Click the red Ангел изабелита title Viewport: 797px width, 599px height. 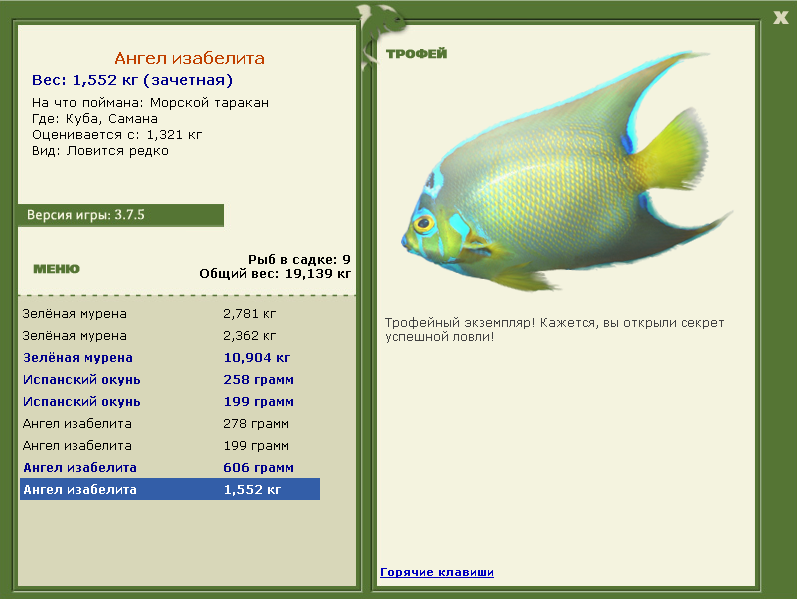click(x=189, y=58)
